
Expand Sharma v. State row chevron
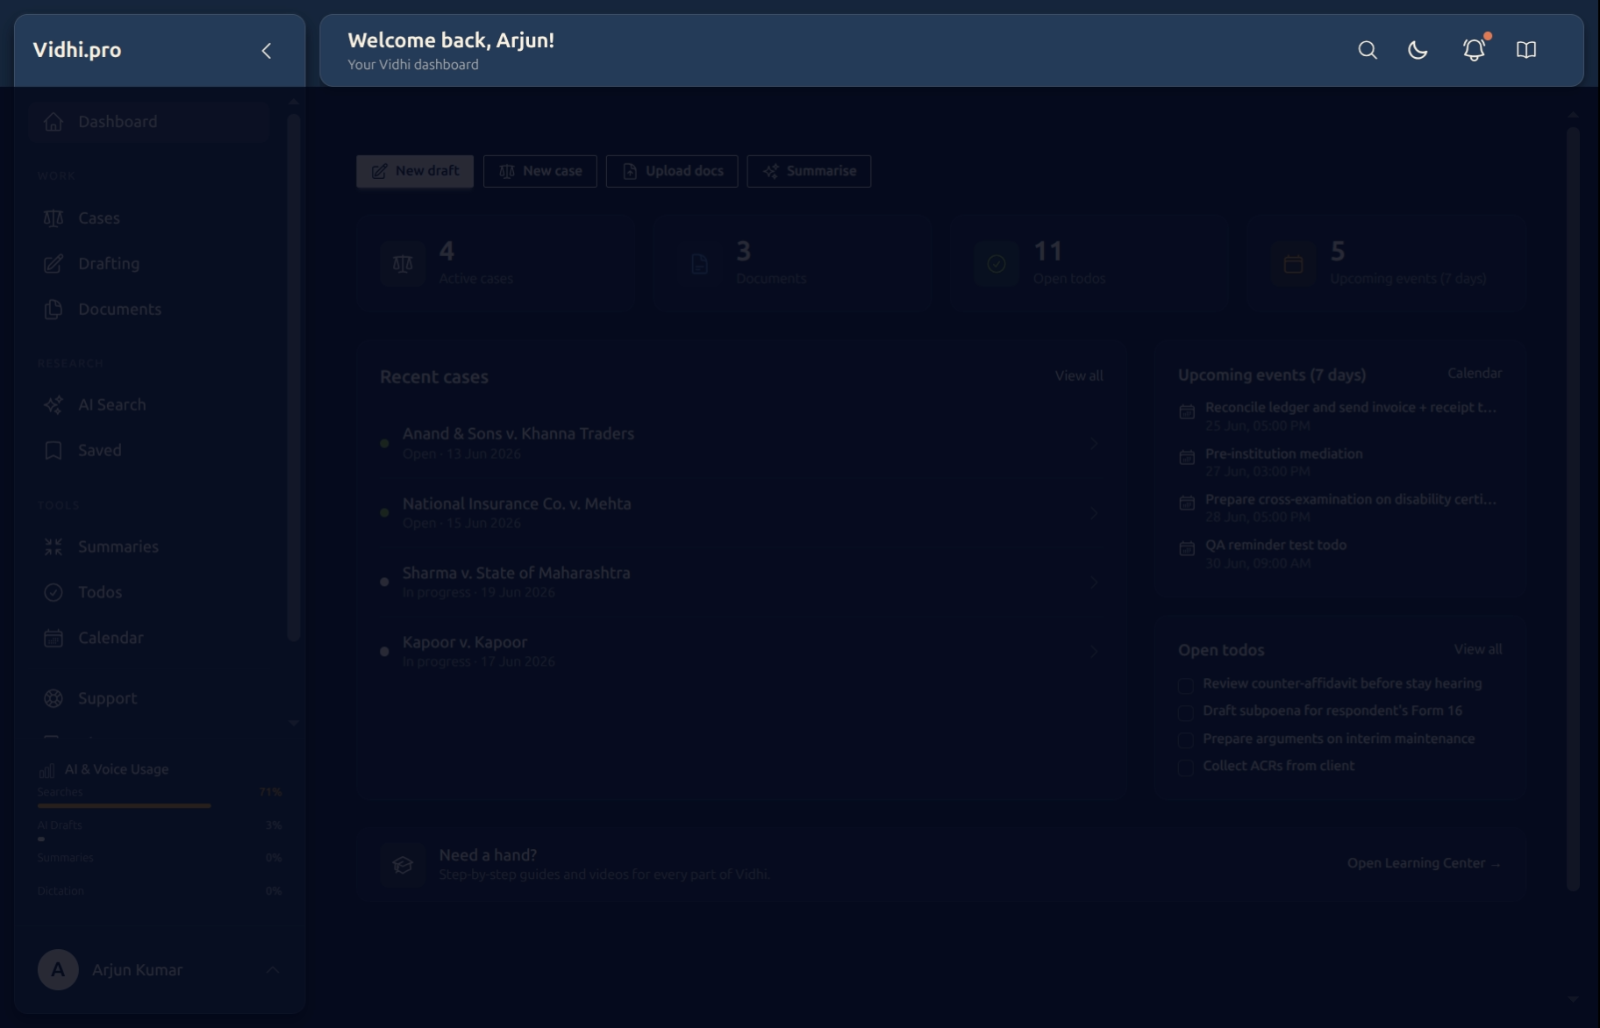1094,582
